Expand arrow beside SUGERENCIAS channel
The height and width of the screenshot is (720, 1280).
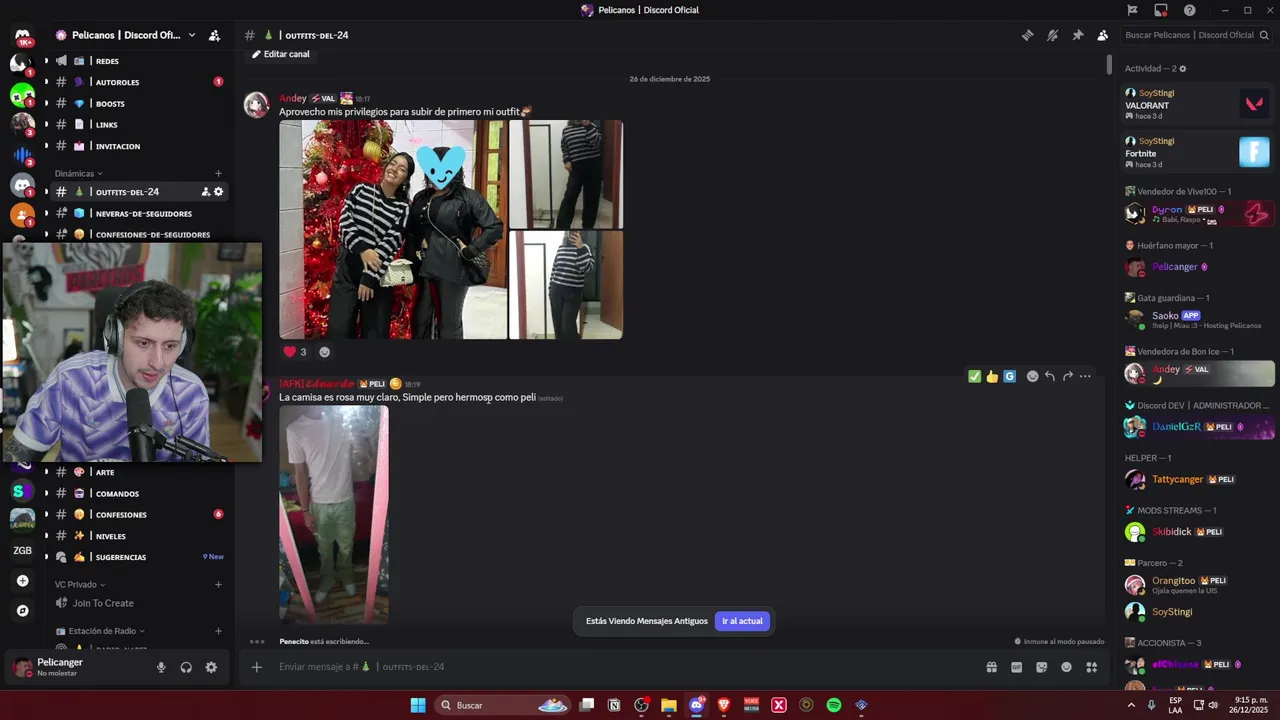[x=46, y=557]
